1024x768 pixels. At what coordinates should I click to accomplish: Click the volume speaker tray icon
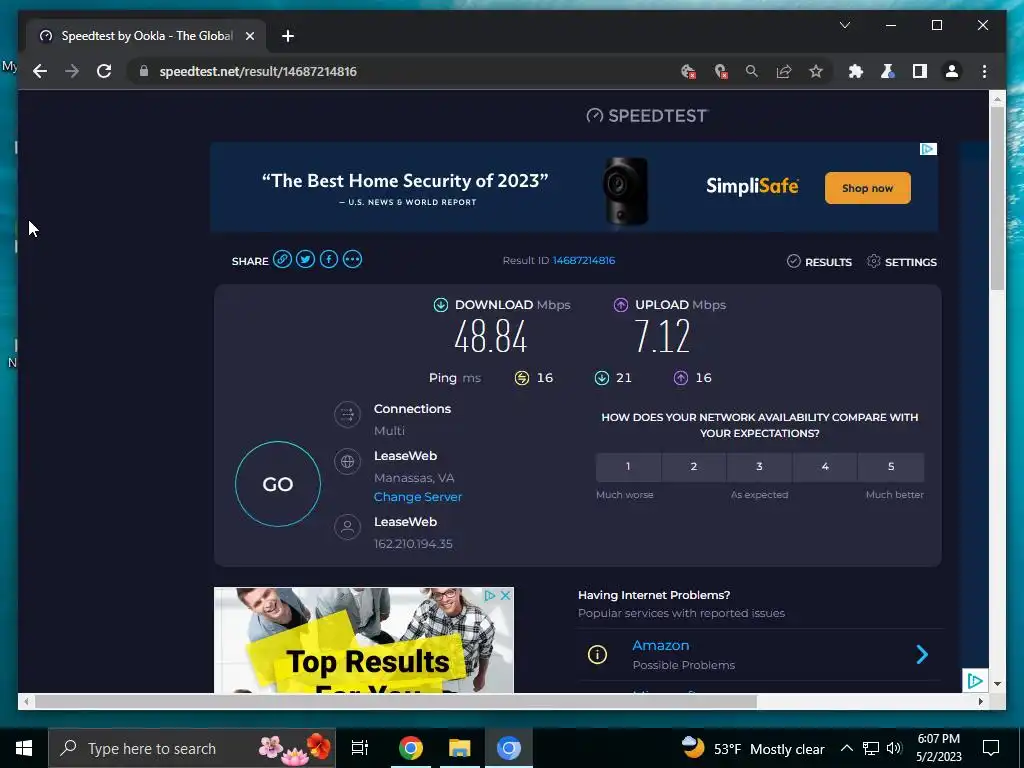point(894,748)
